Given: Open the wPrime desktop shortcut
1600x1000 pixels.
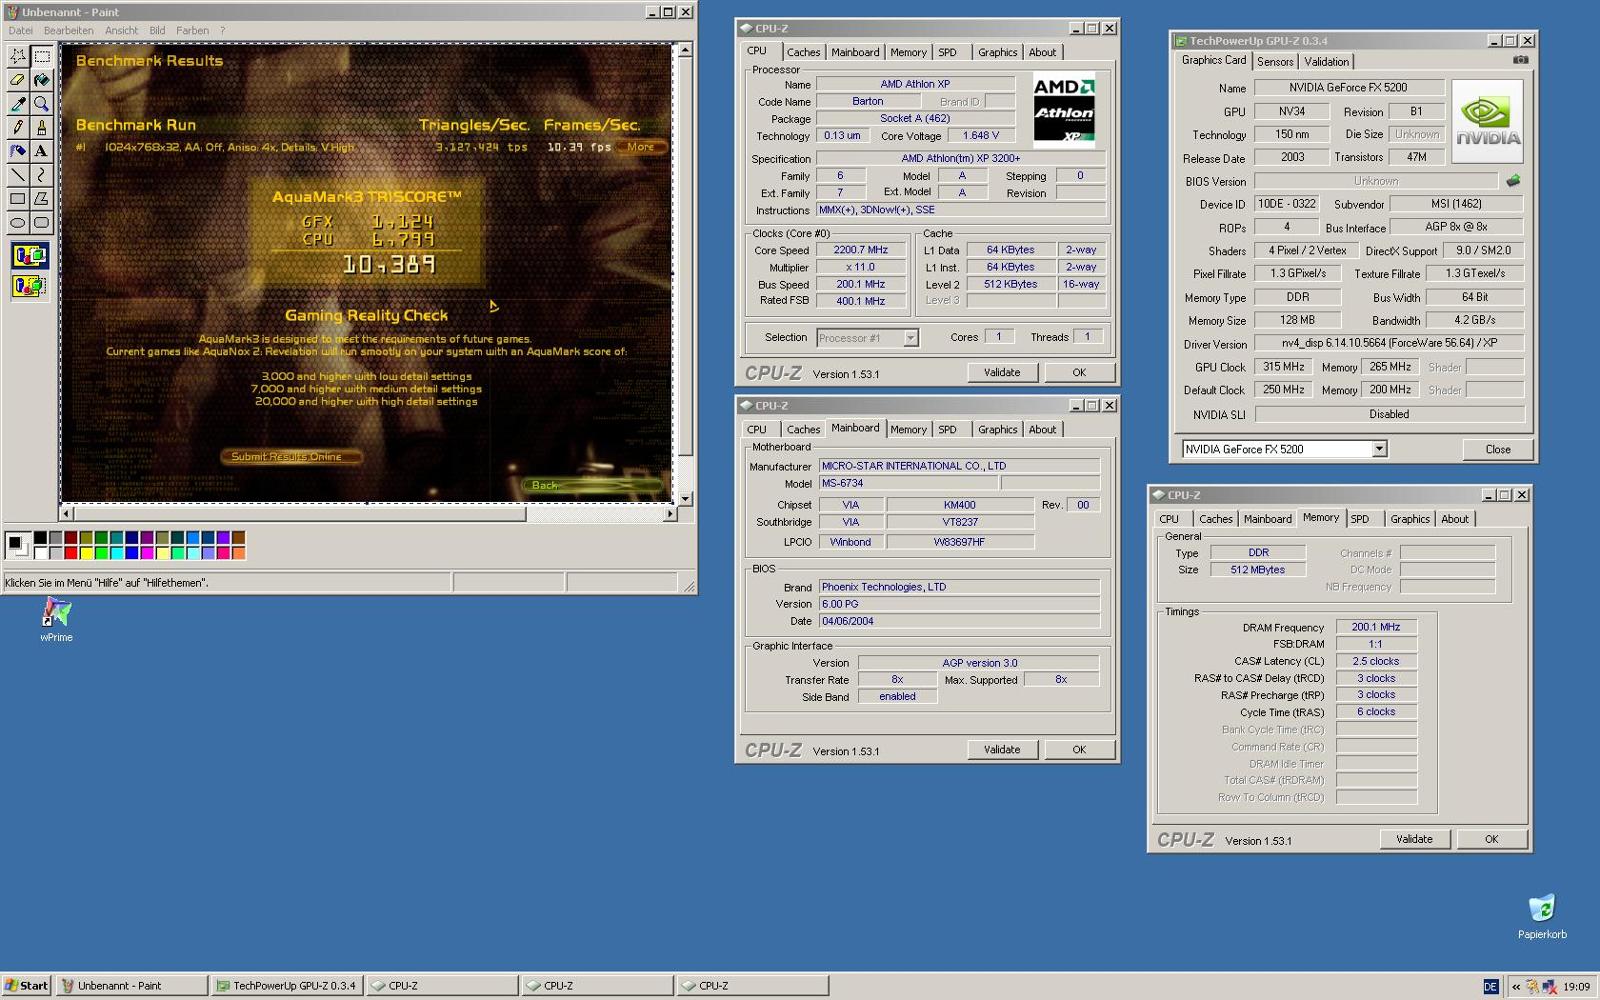Looking at the screenshot, I should [56, 619].
